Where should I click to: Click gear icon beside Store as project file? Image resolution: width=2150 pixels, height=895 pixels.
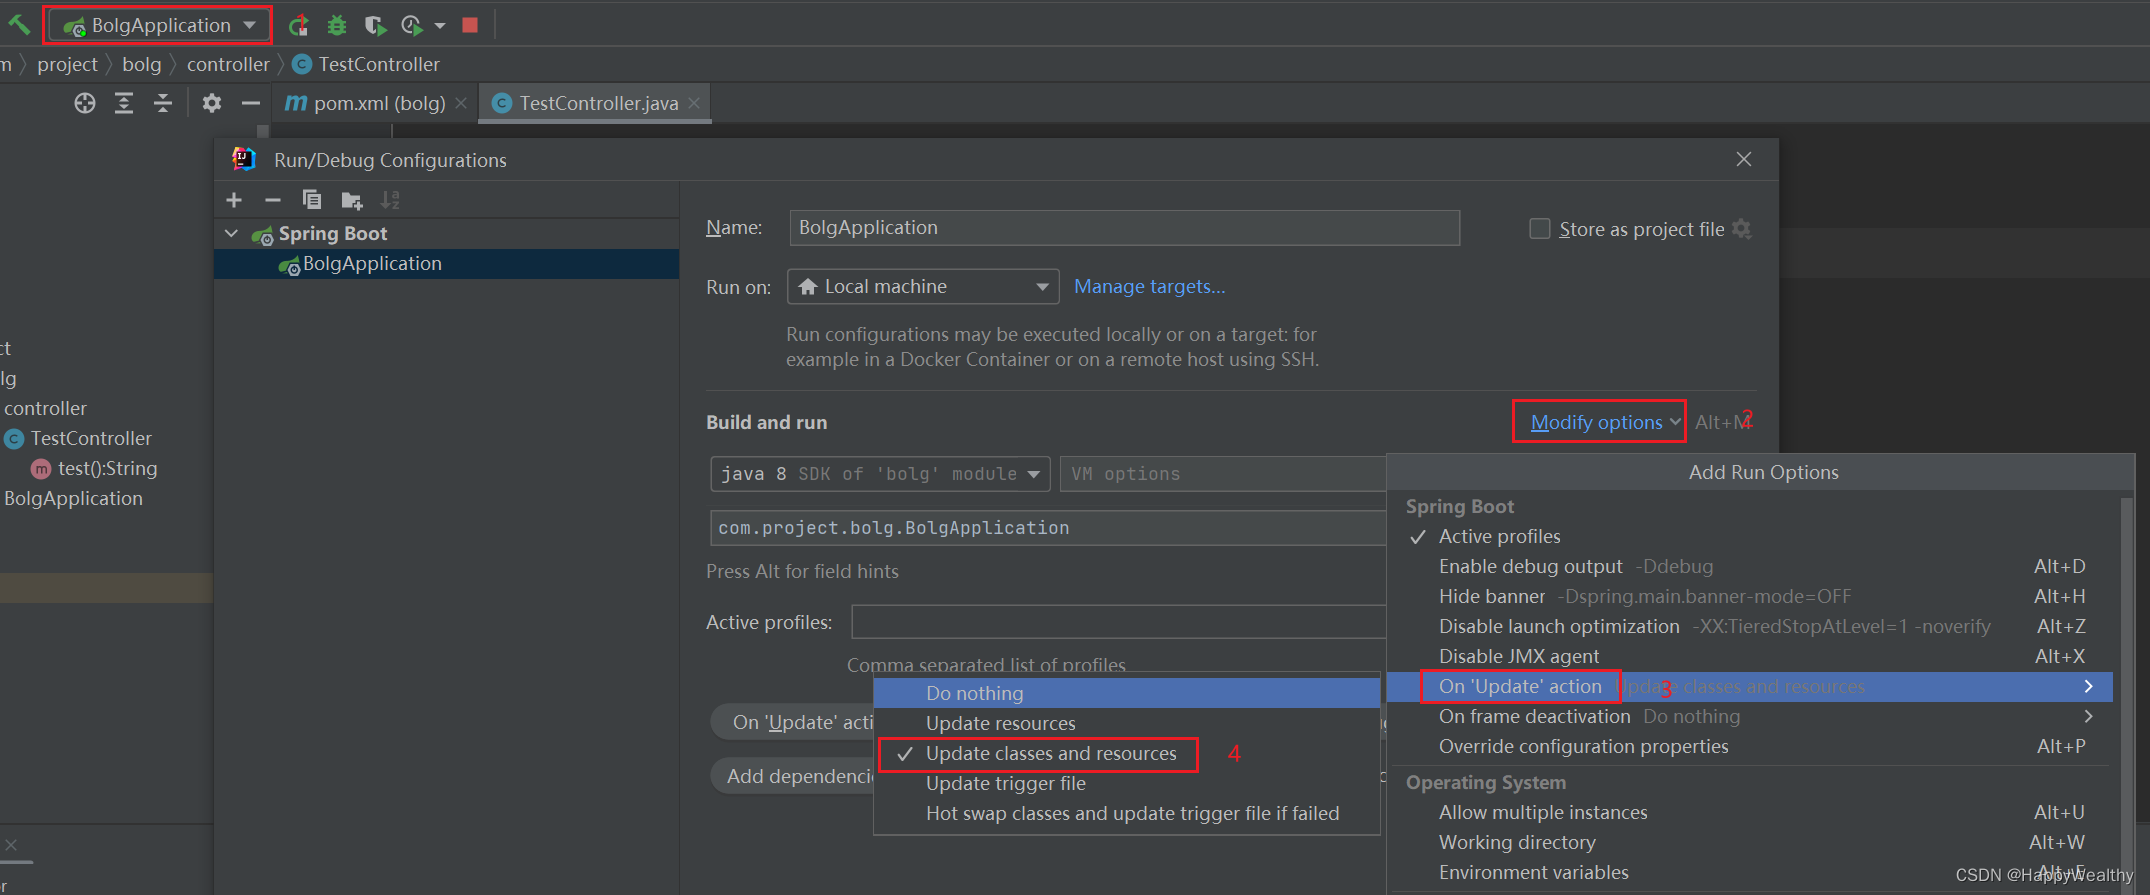1742,229
